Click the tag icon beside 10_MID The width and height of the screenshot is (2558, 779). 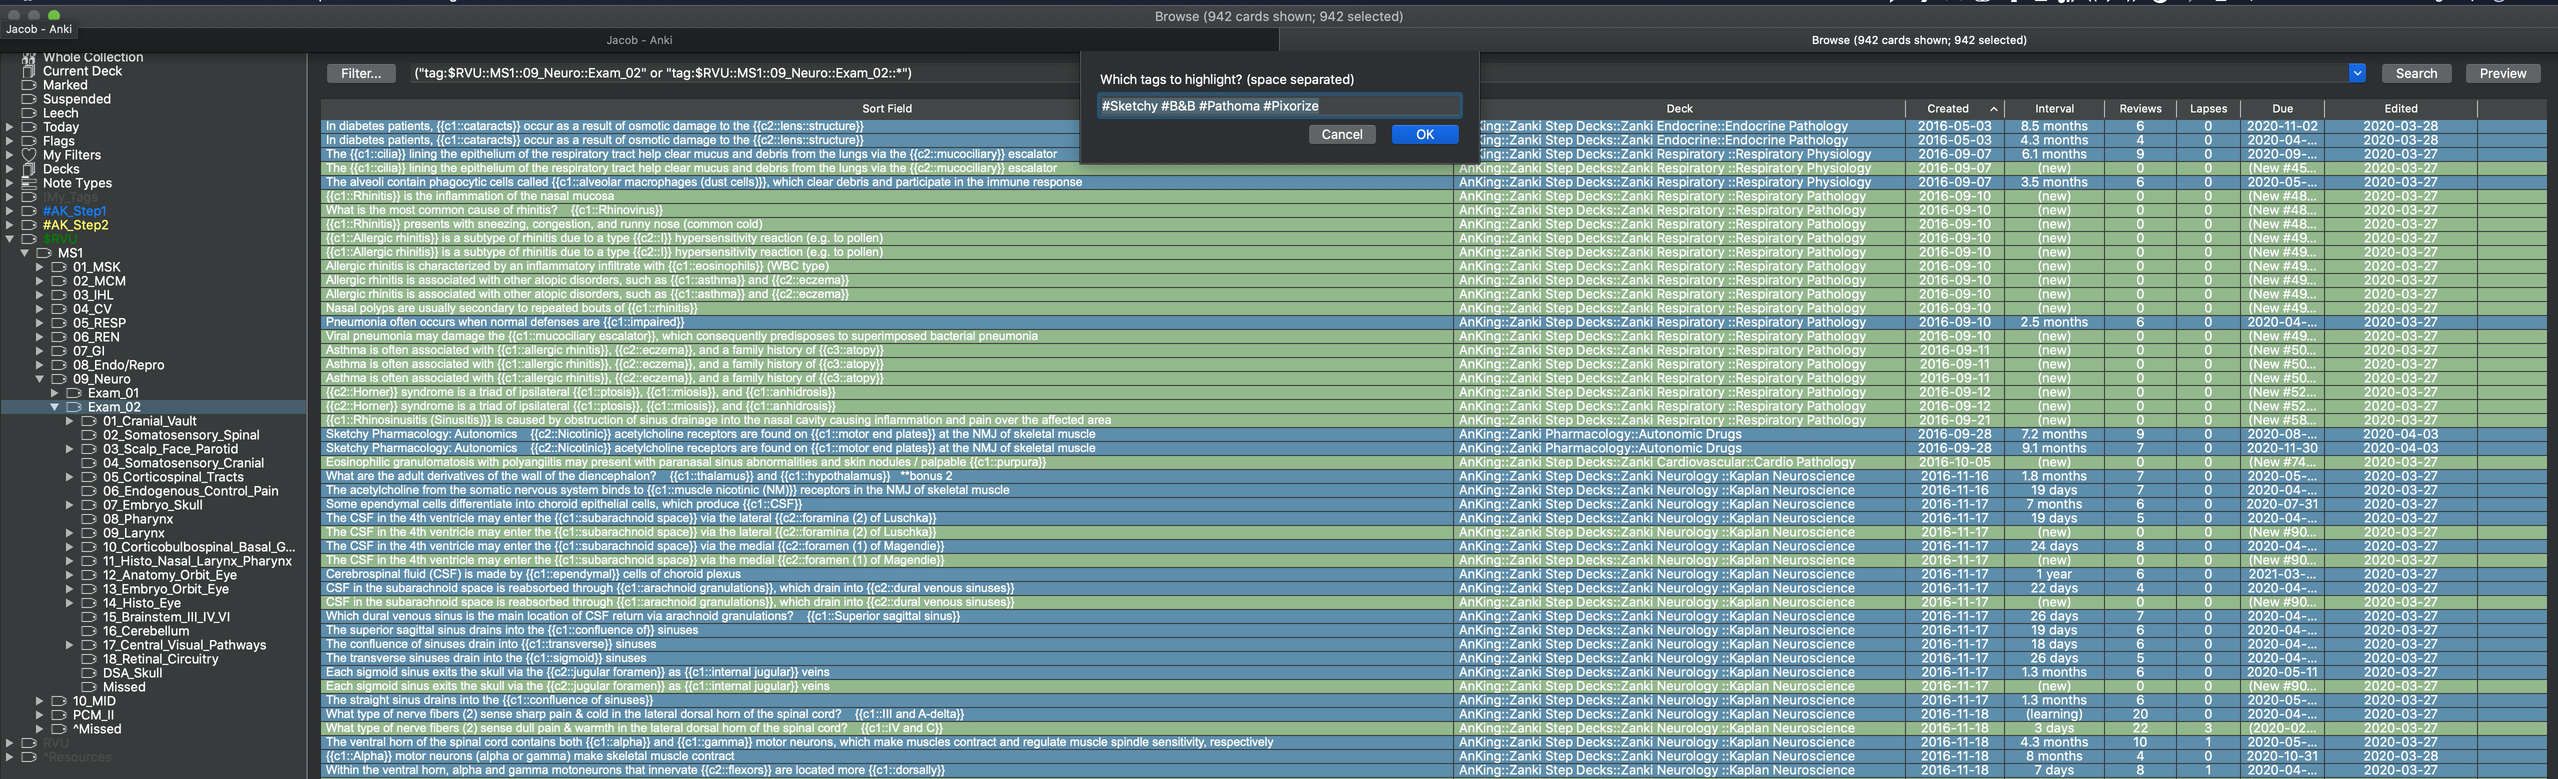[x=59, y=702]
